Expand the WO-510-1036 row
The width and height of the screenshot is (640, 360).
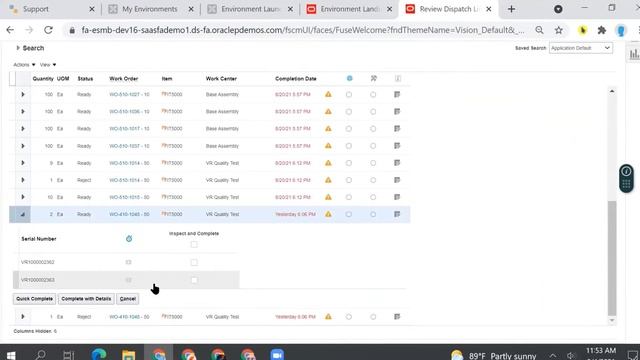(23, 111)
